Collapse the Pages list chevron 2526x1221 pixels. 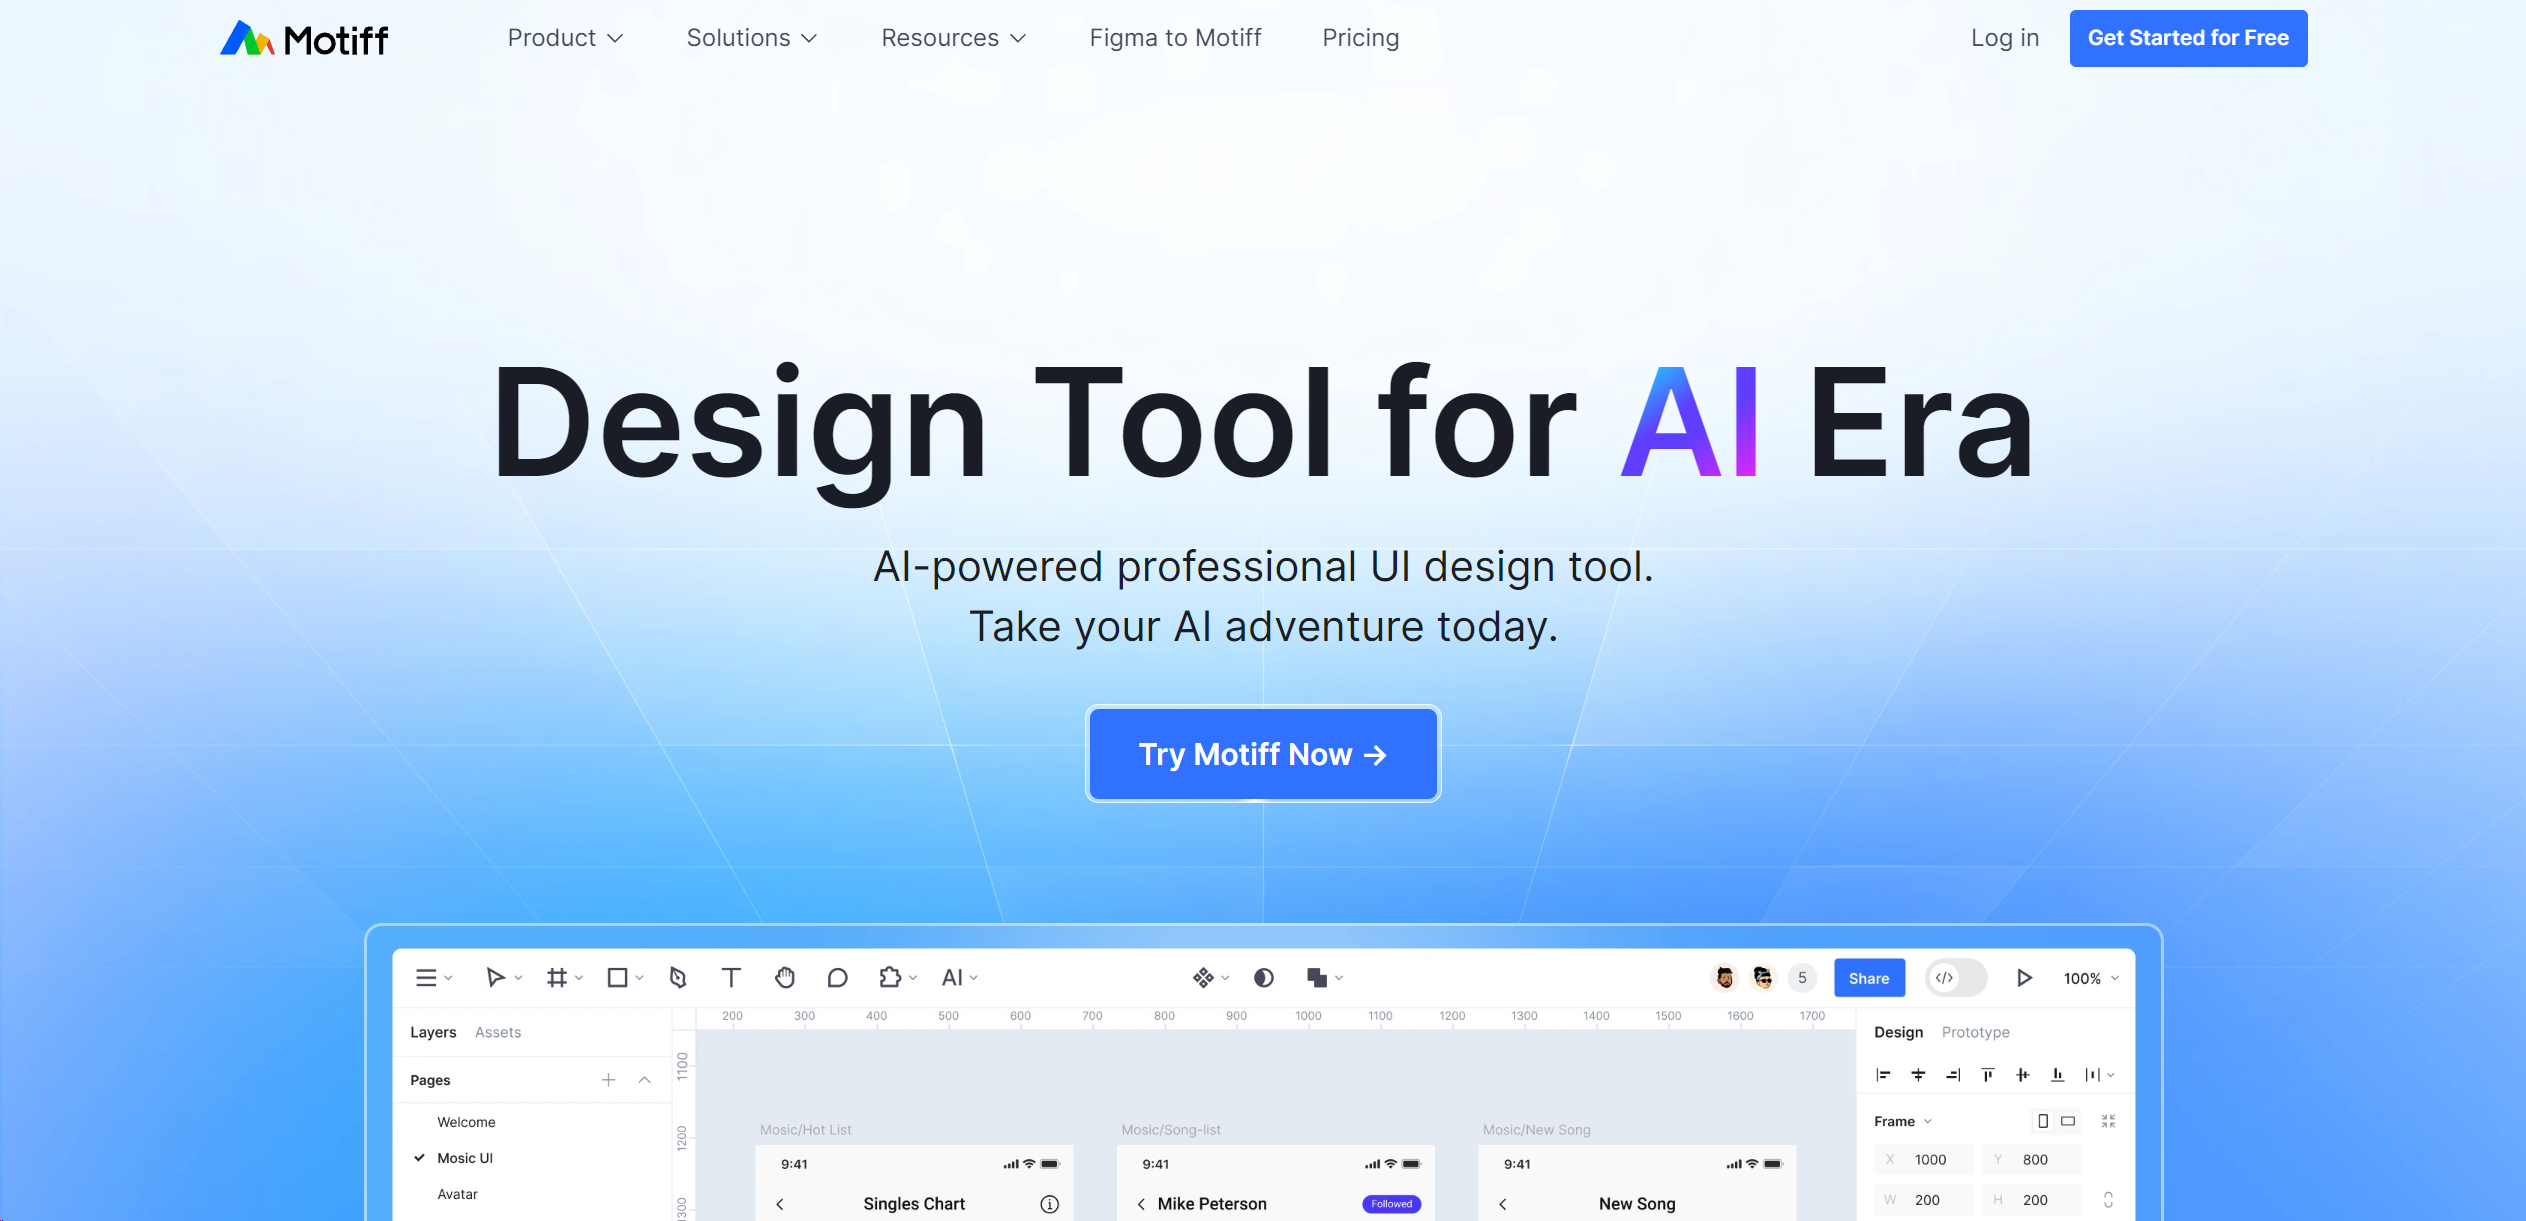(x=645, y=1080)
